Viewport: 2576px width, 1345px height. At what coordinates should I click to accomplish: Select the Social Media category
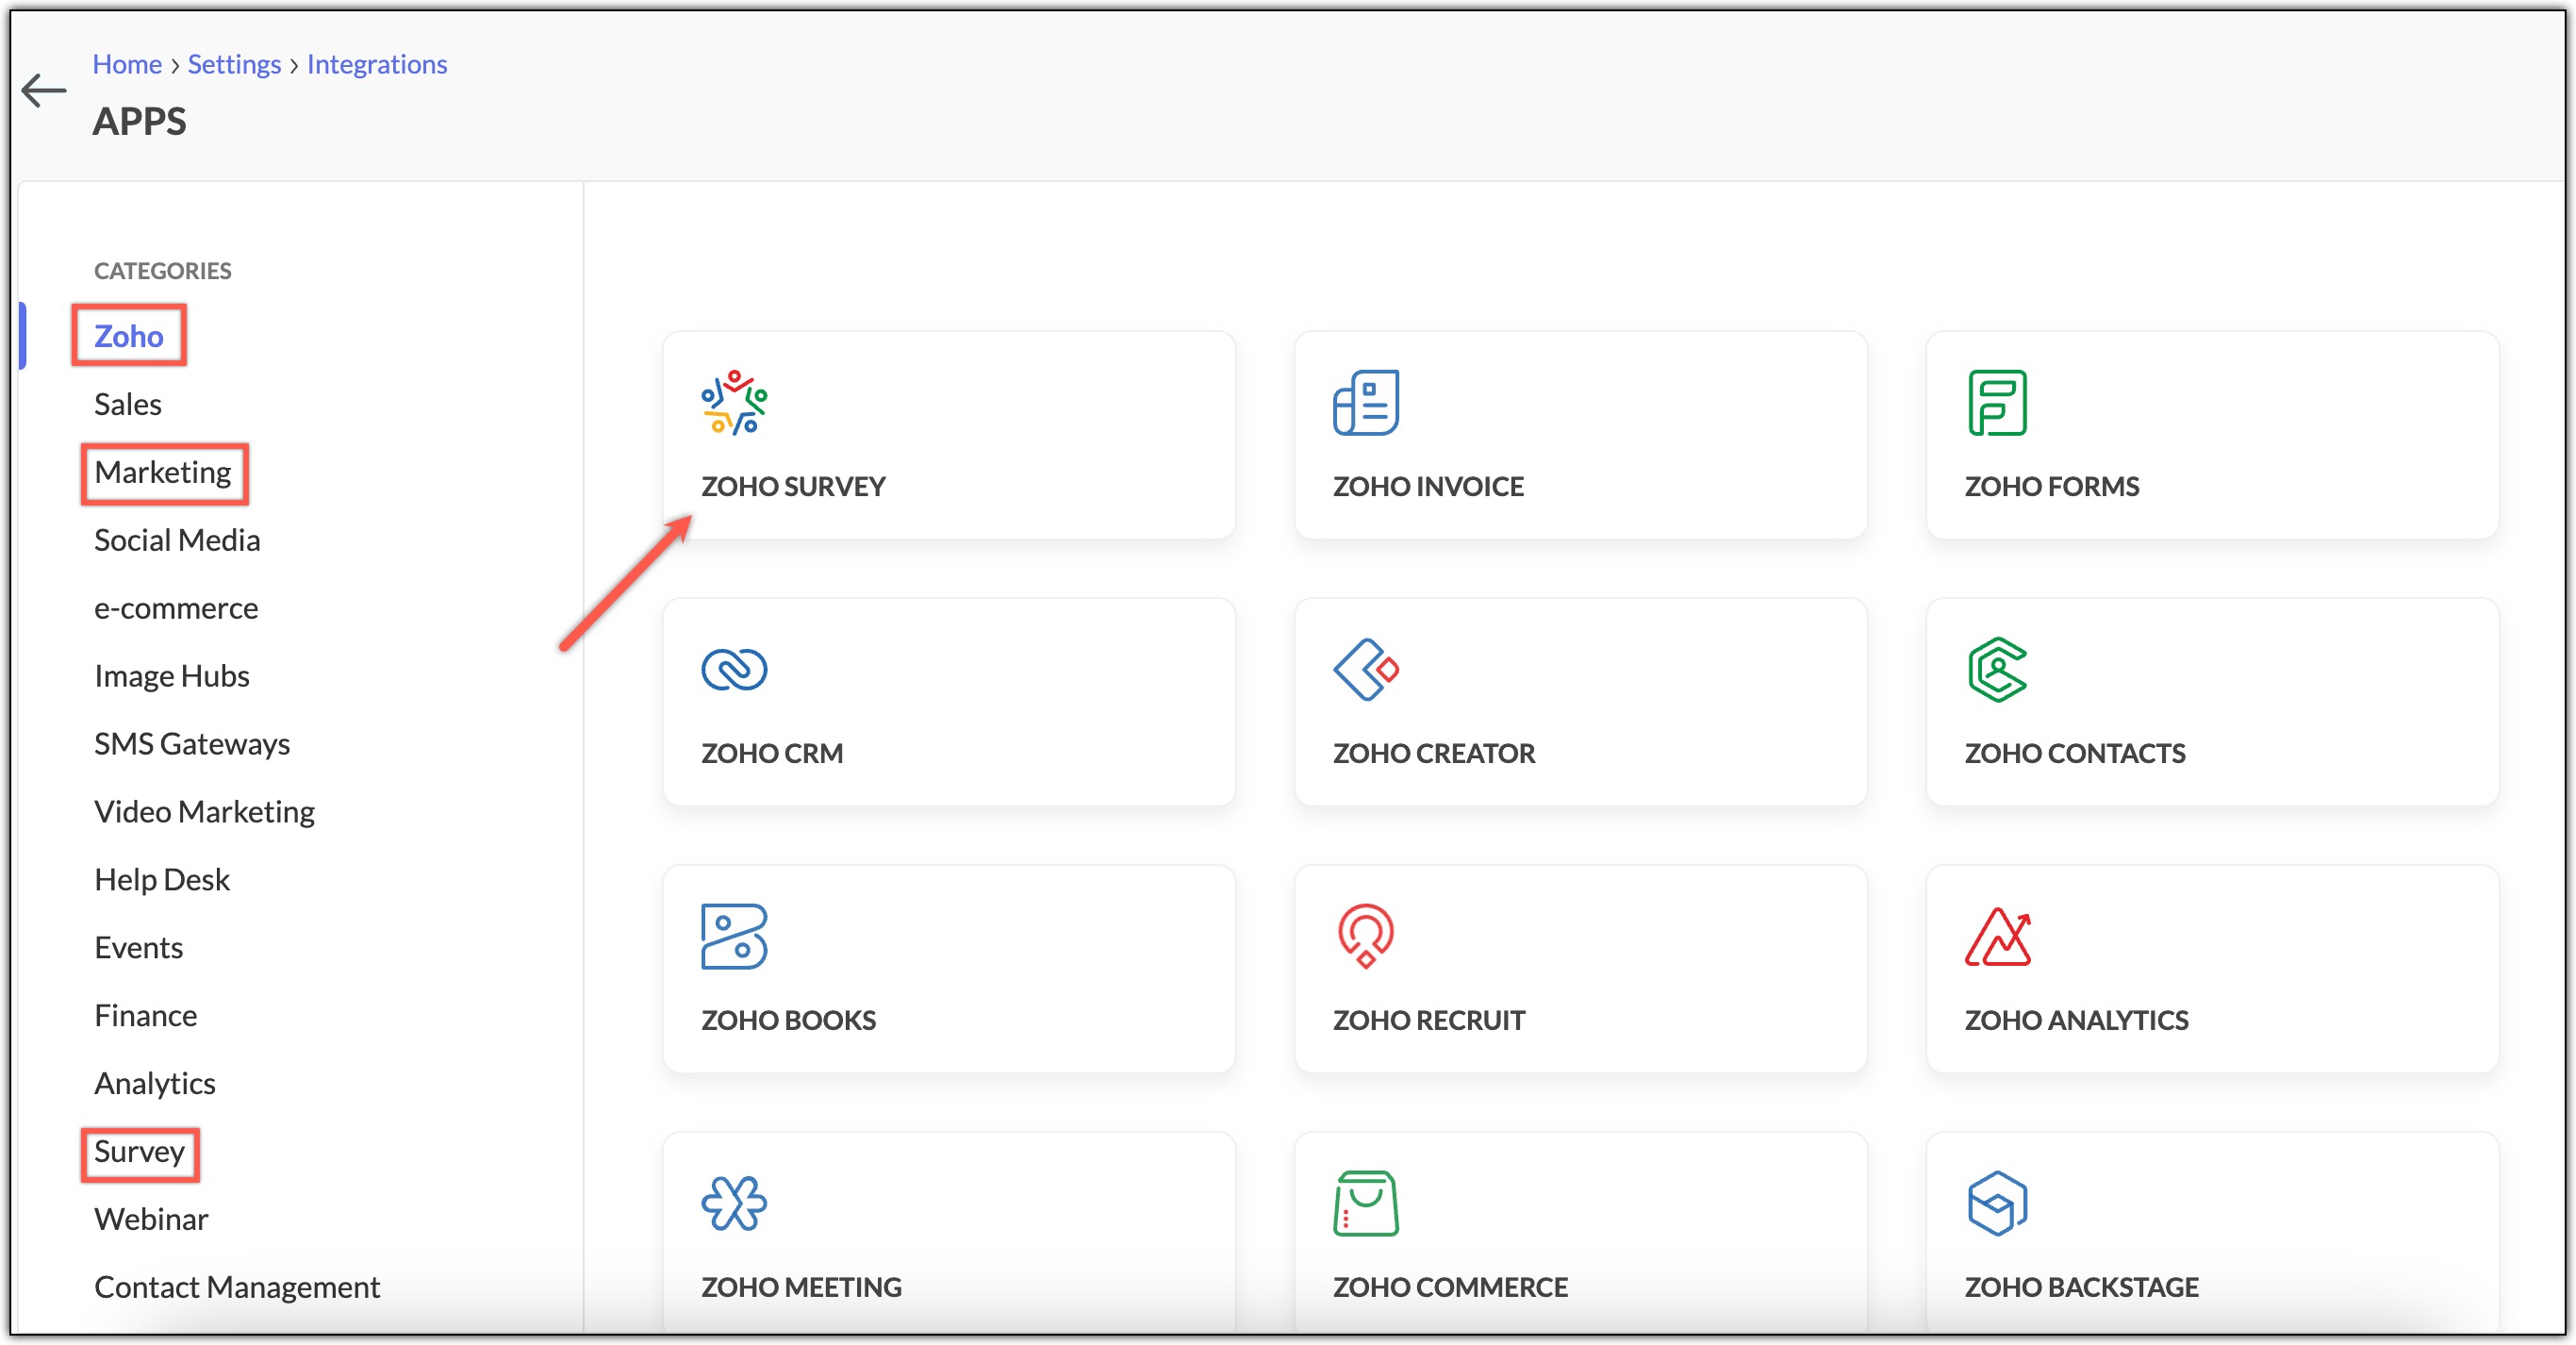pos(177,540)
